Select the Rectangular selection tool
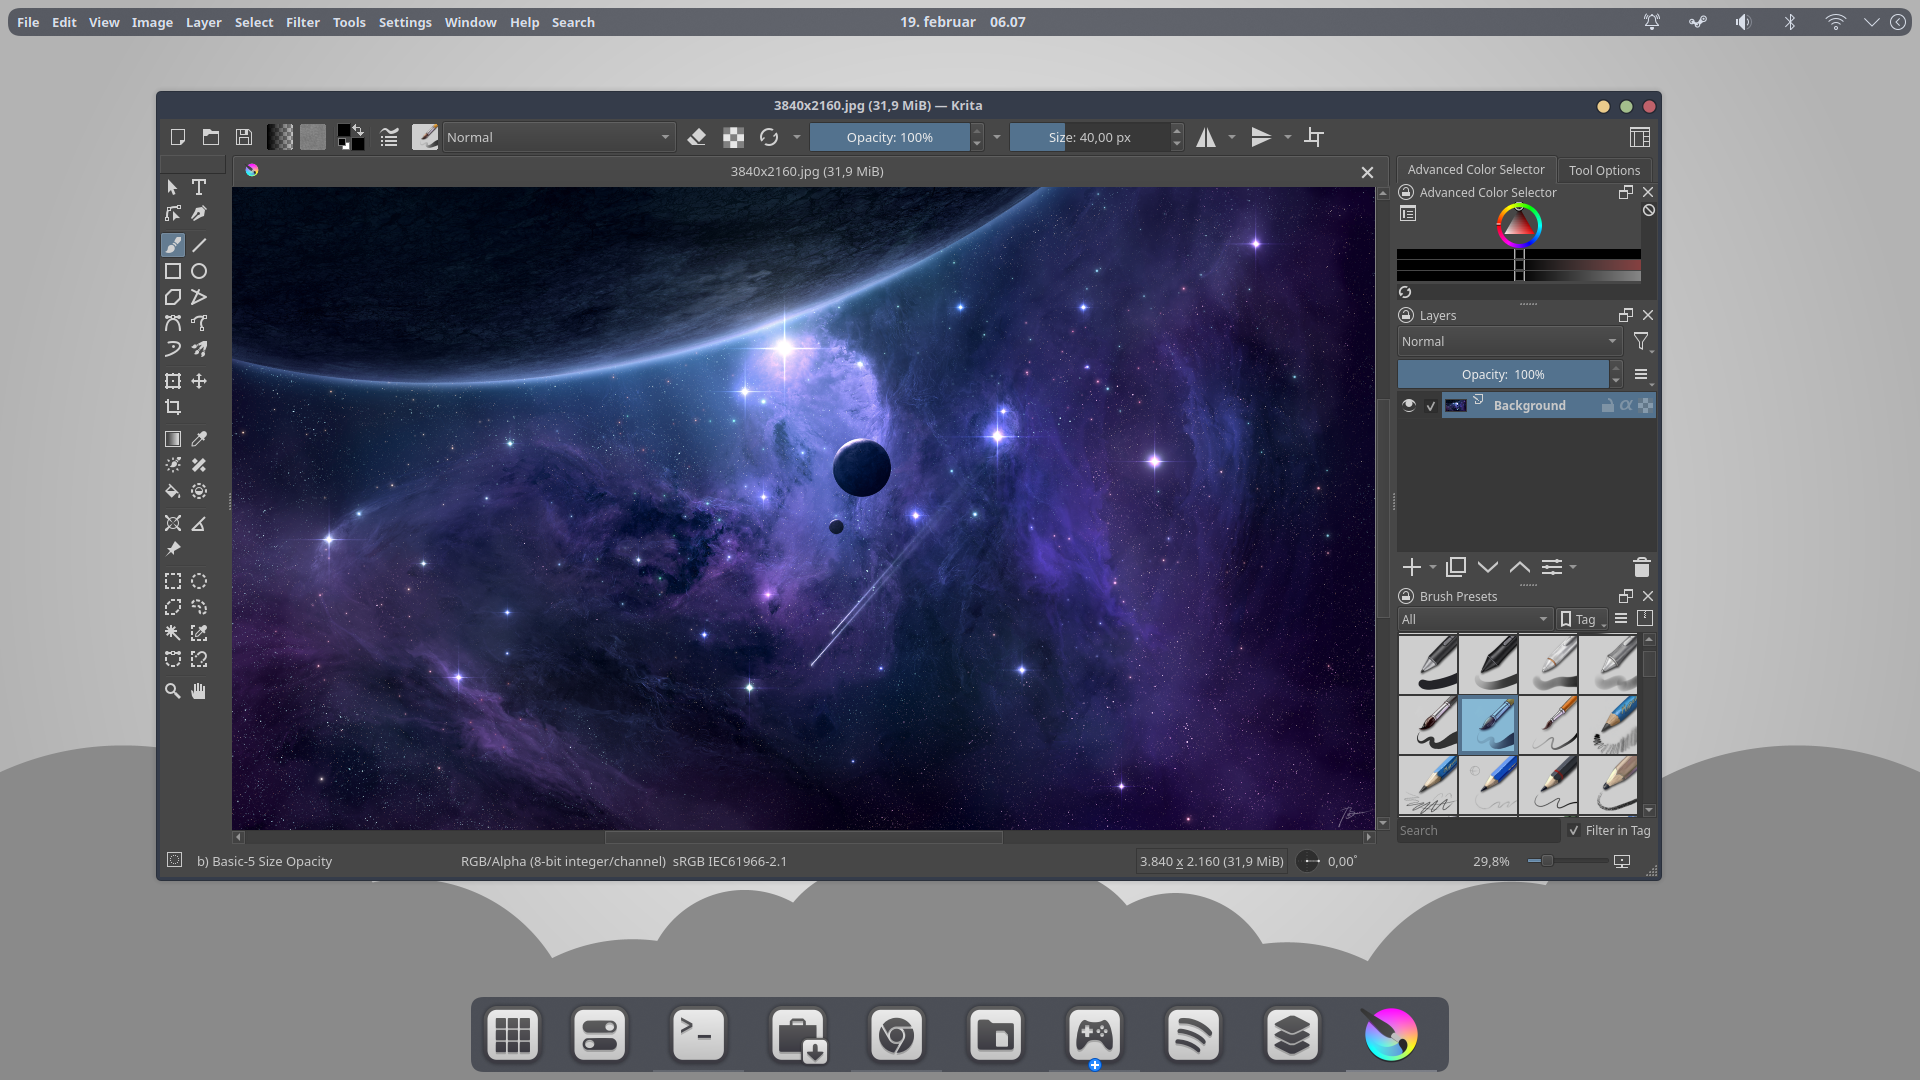Viewport: 1920px width, 1080px height. pyautogui.click(x=173, y=581)
